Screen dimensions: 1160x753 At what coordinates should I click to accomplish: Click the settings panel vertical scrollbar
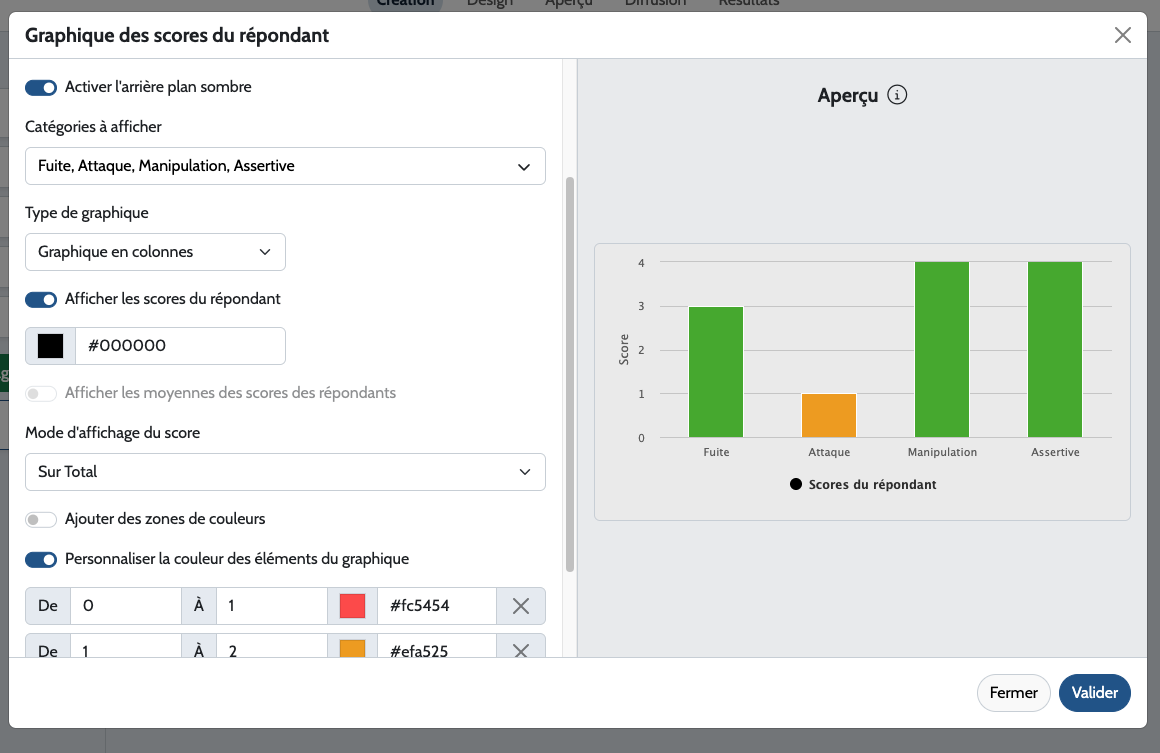[570, 375]
